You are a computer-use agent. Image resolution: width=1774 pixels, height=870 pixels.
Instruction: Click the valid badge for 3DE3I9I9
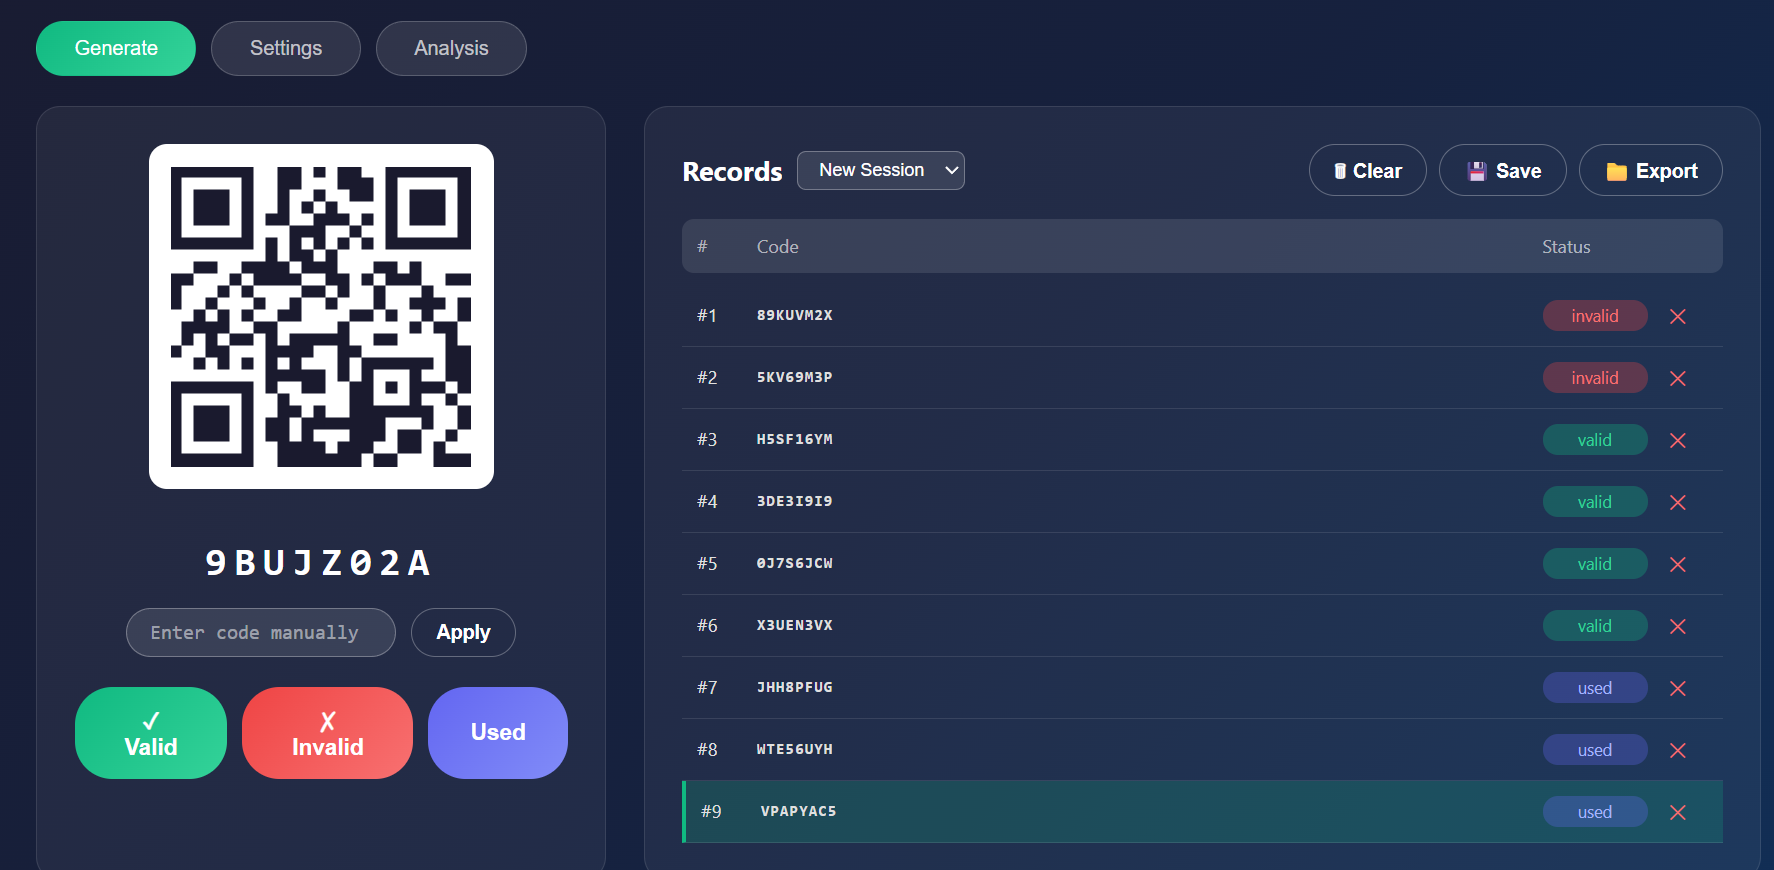(1595, 502)
